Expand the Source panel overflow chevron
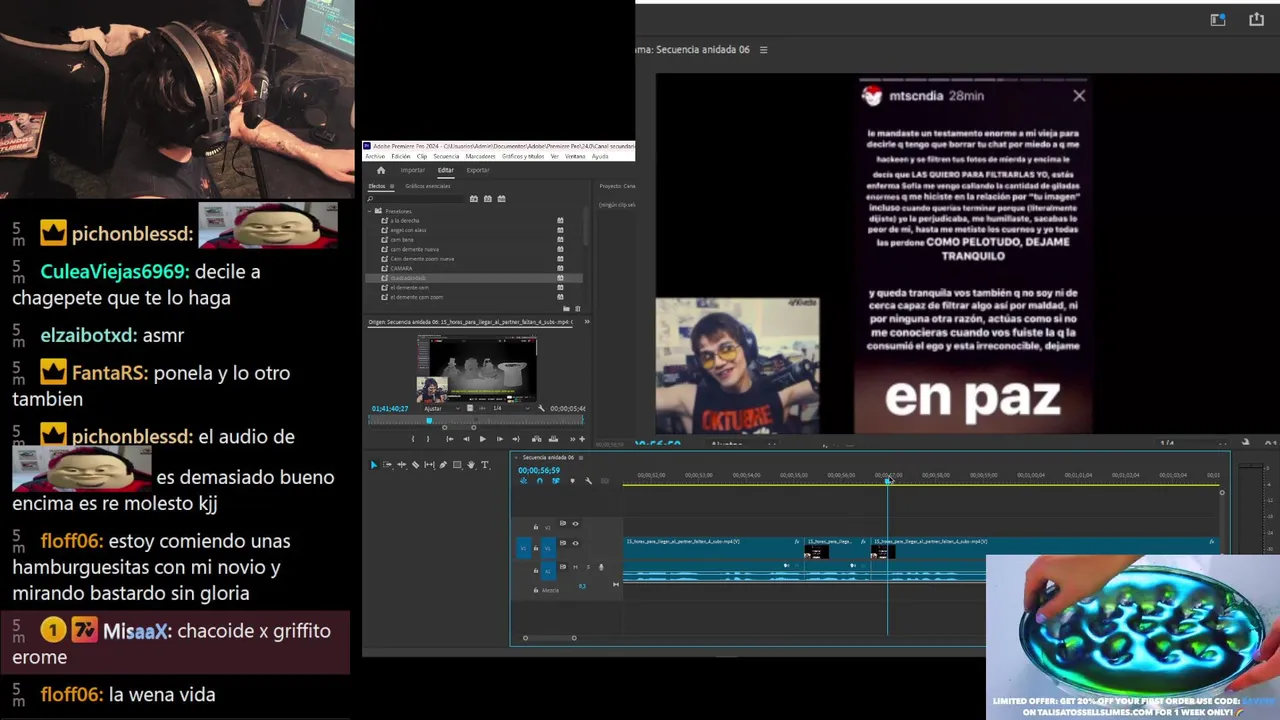The height and width of the screenshot is (720, 1280). (x=587, y=322)
